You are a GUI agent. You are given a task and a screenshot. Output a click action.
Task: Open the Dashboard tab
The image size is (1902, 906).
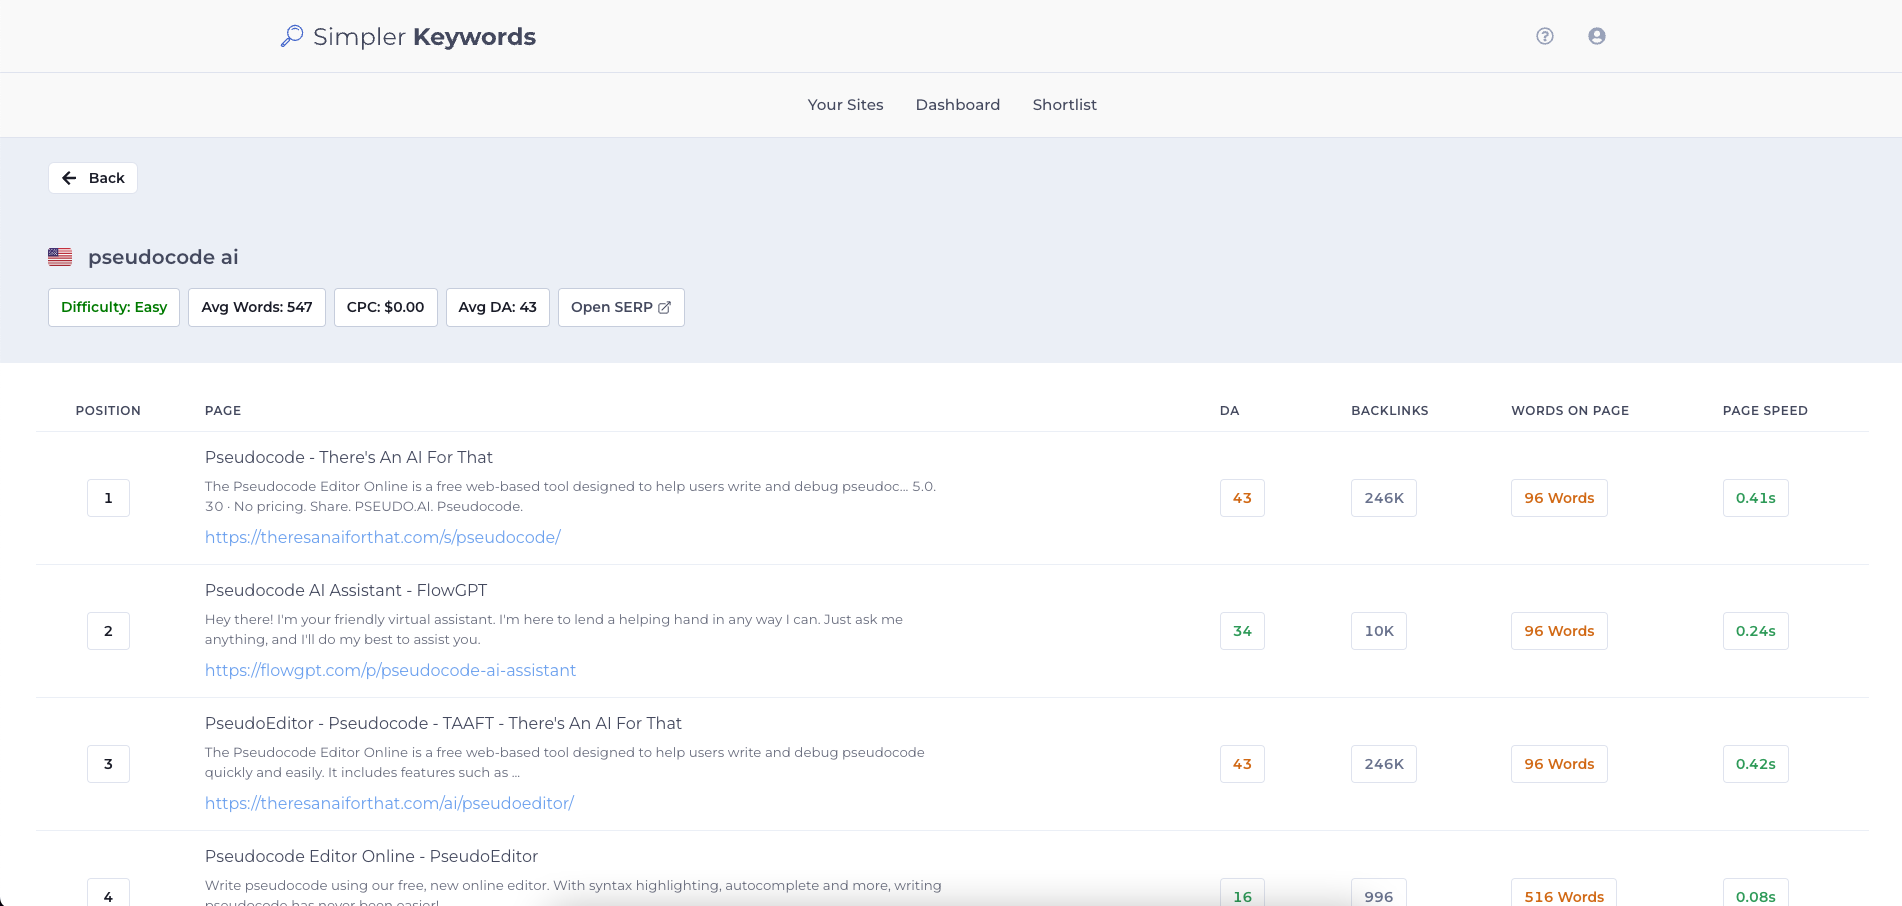tap(958, 105)
